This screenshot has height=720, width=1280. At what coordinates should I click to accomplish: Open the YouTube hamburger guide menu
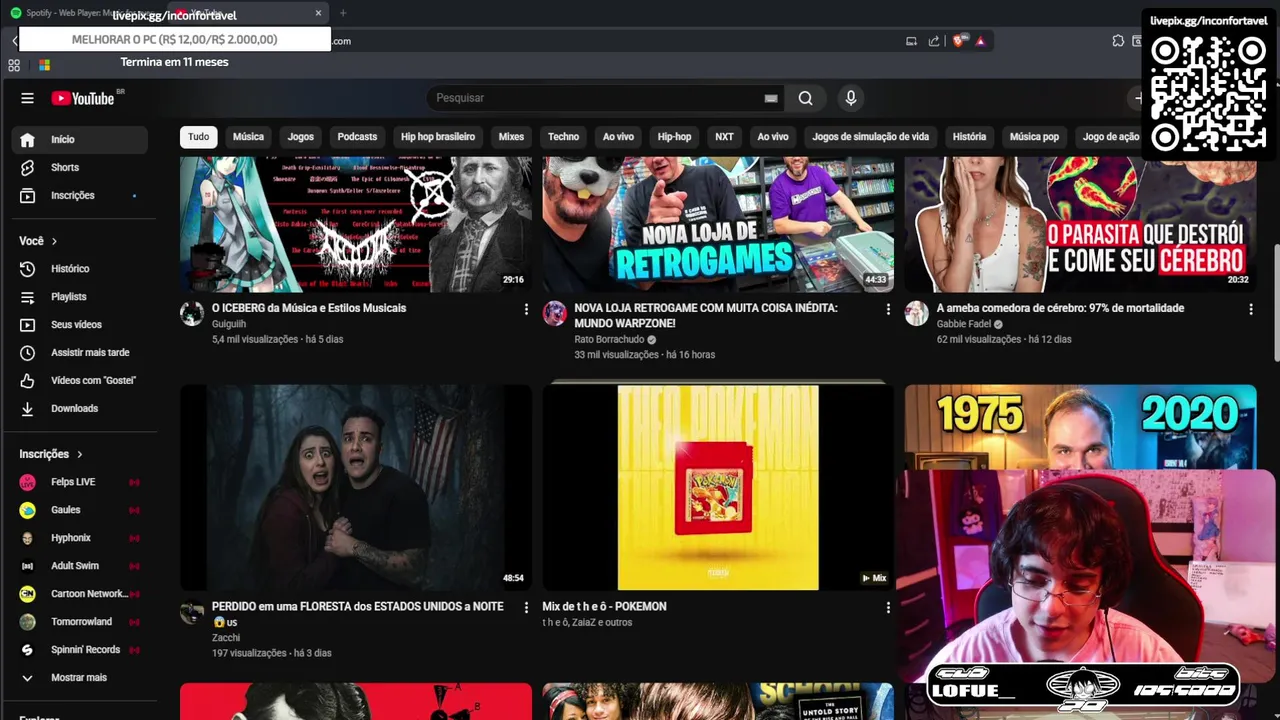[x=27, y=98]
